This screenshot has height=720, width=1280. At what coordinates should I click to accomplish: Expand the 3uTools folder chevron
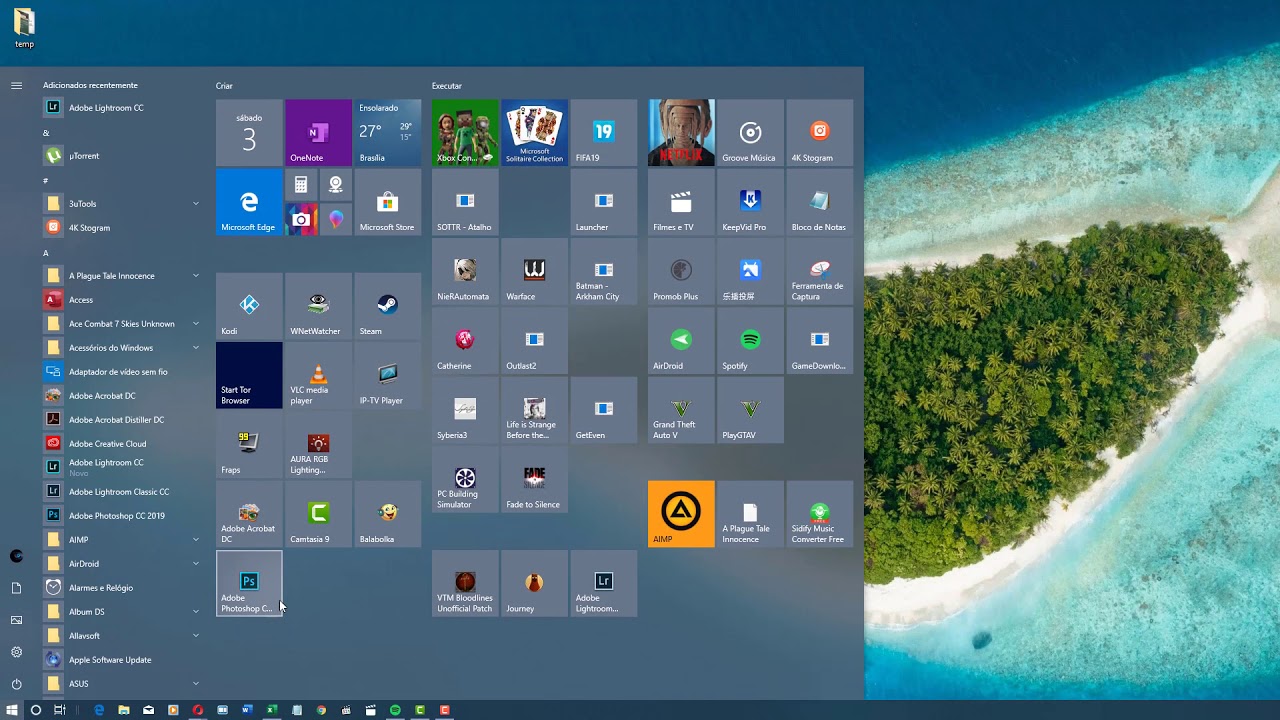pyautogui.click(x=196, y=204)
